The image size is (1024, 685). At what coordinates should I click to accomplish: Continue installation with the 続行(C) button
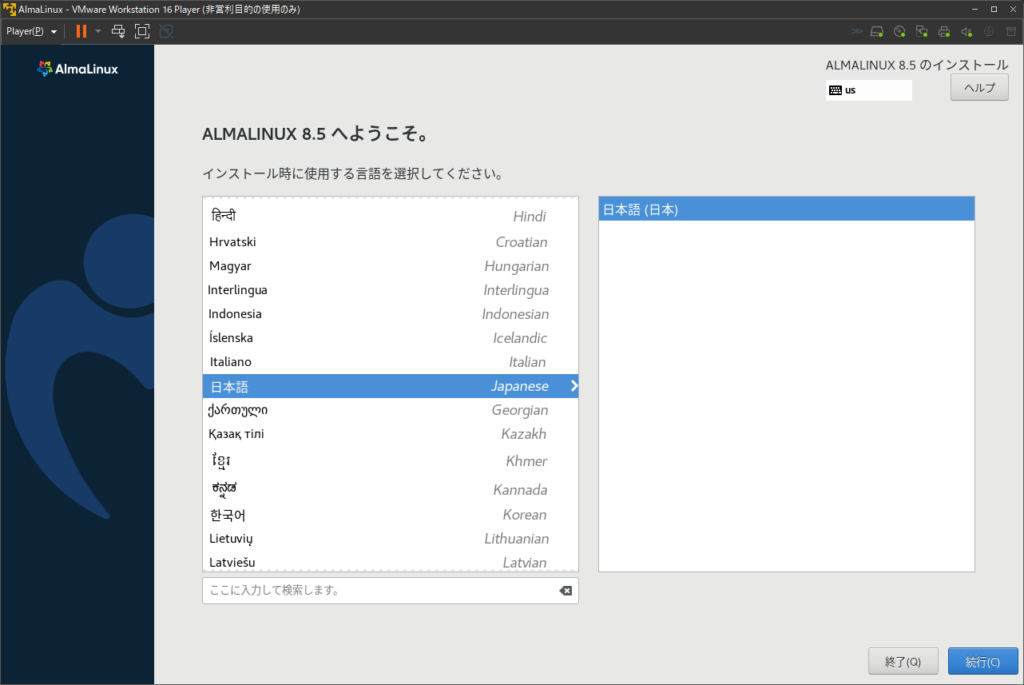pyautogui.click(x=983, y=661)
